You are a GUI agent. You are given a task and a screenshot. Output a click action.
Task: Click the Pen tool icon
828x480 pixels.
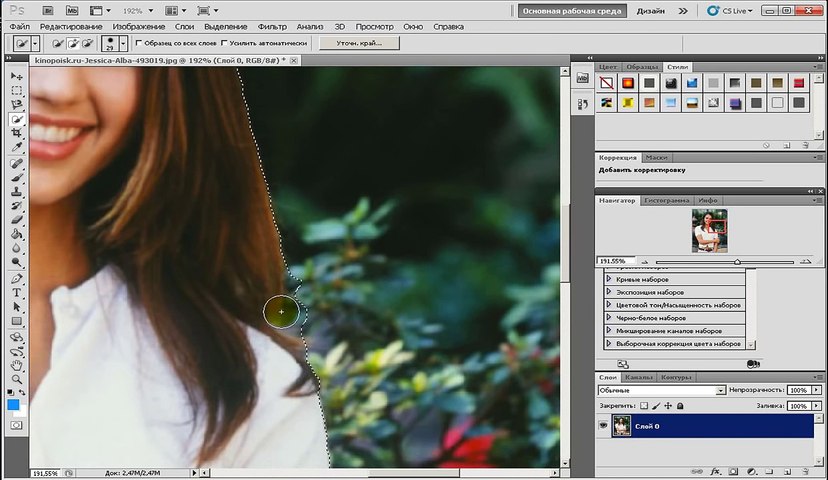(17, 278)
